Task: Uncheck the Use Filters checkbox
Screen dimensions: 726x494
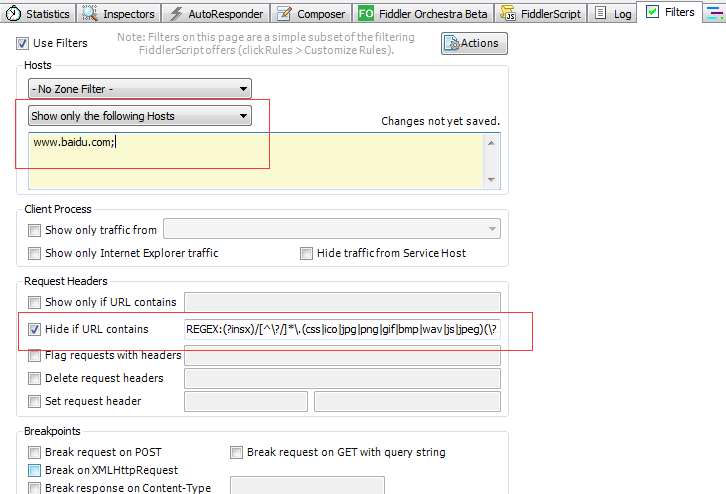Action: pos(22,44)
